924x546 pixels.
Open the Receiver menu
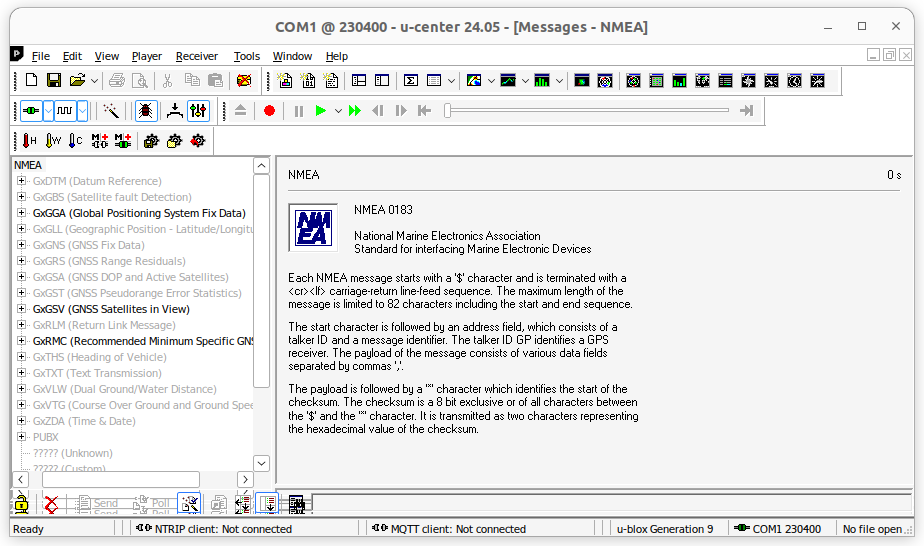(197, 56)
